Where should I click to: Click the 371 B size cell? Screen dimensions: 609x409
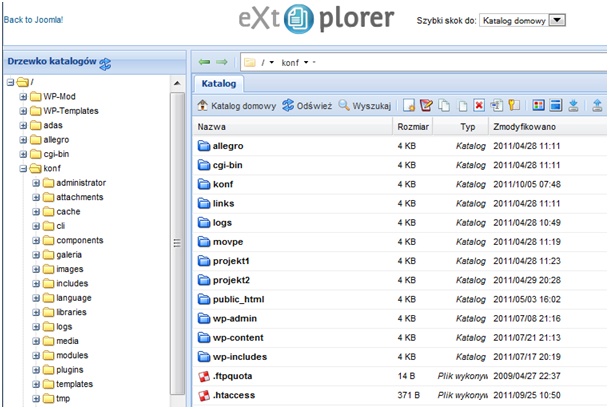[409, 395]
